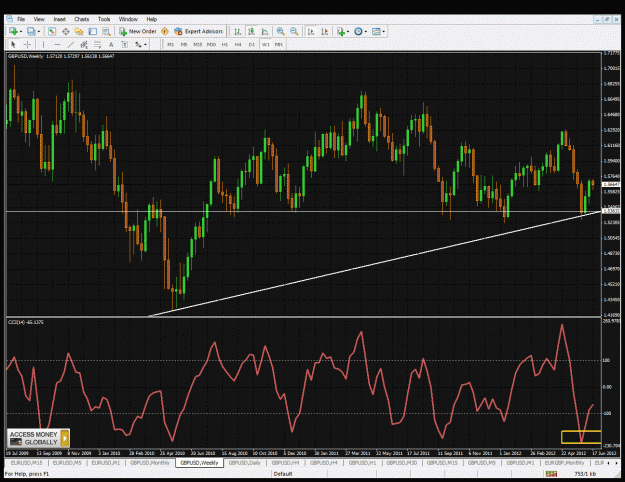Toggle the Terminal window icon
625x482 pixels.
point(92,31)
